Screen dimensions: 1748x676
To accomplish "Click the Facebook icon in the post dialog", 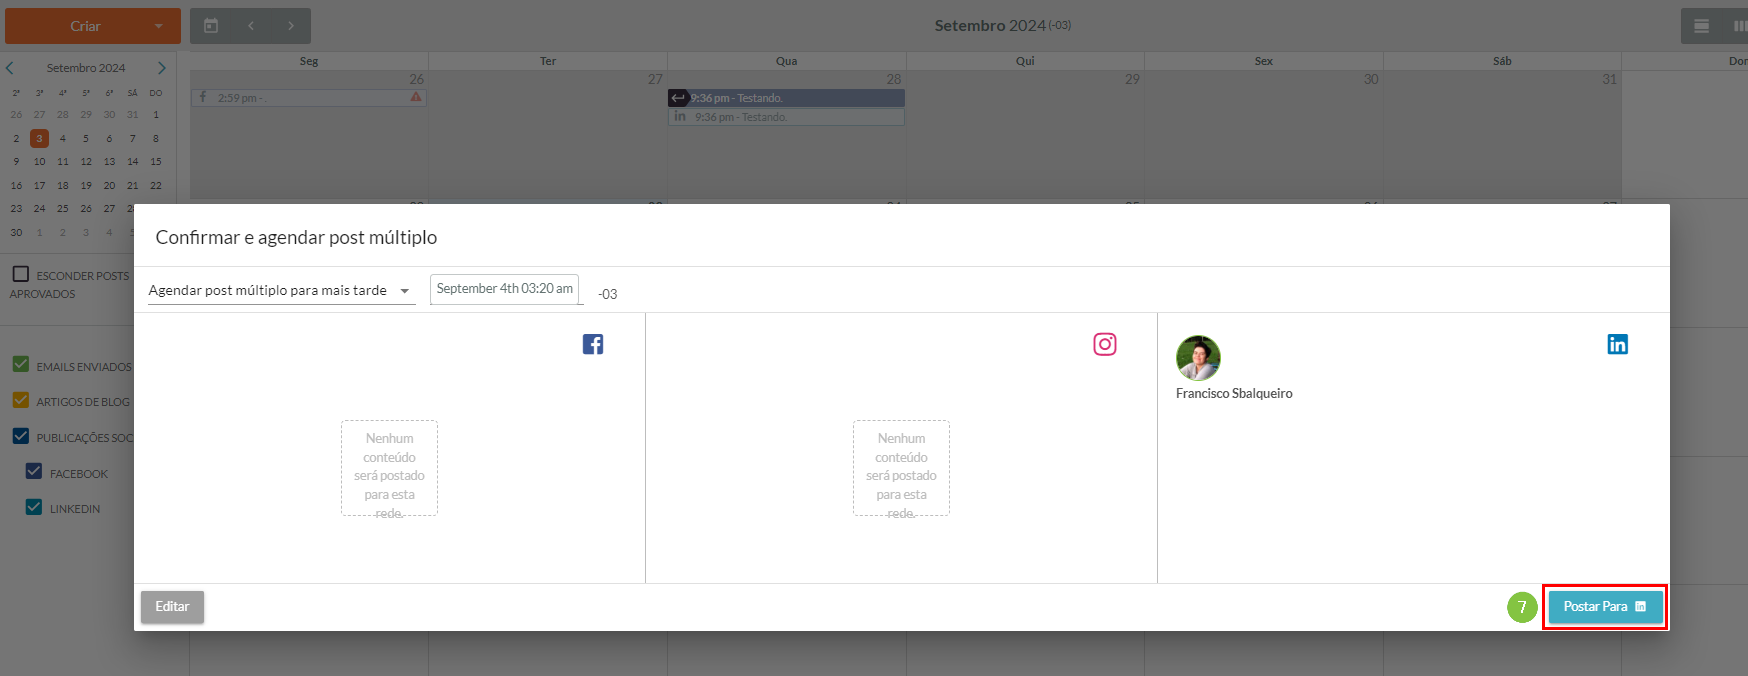I will click(593, 344).
